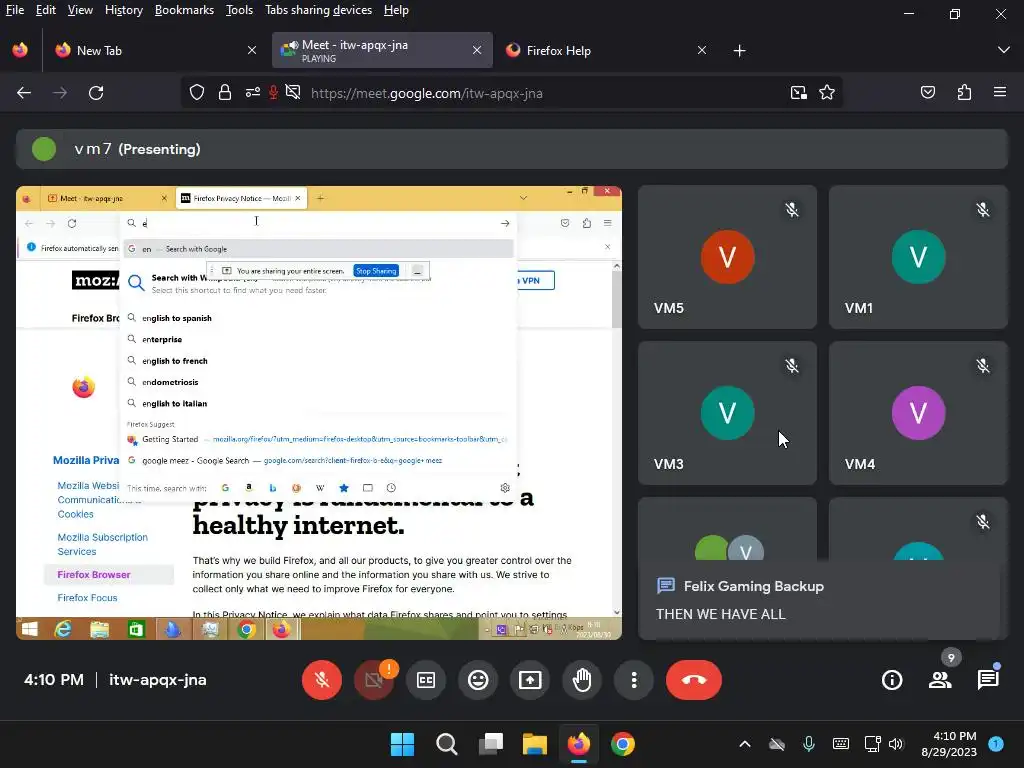Bookmark this page with star icon
This screenshot has width=1024, height=768.
[827, 93]
